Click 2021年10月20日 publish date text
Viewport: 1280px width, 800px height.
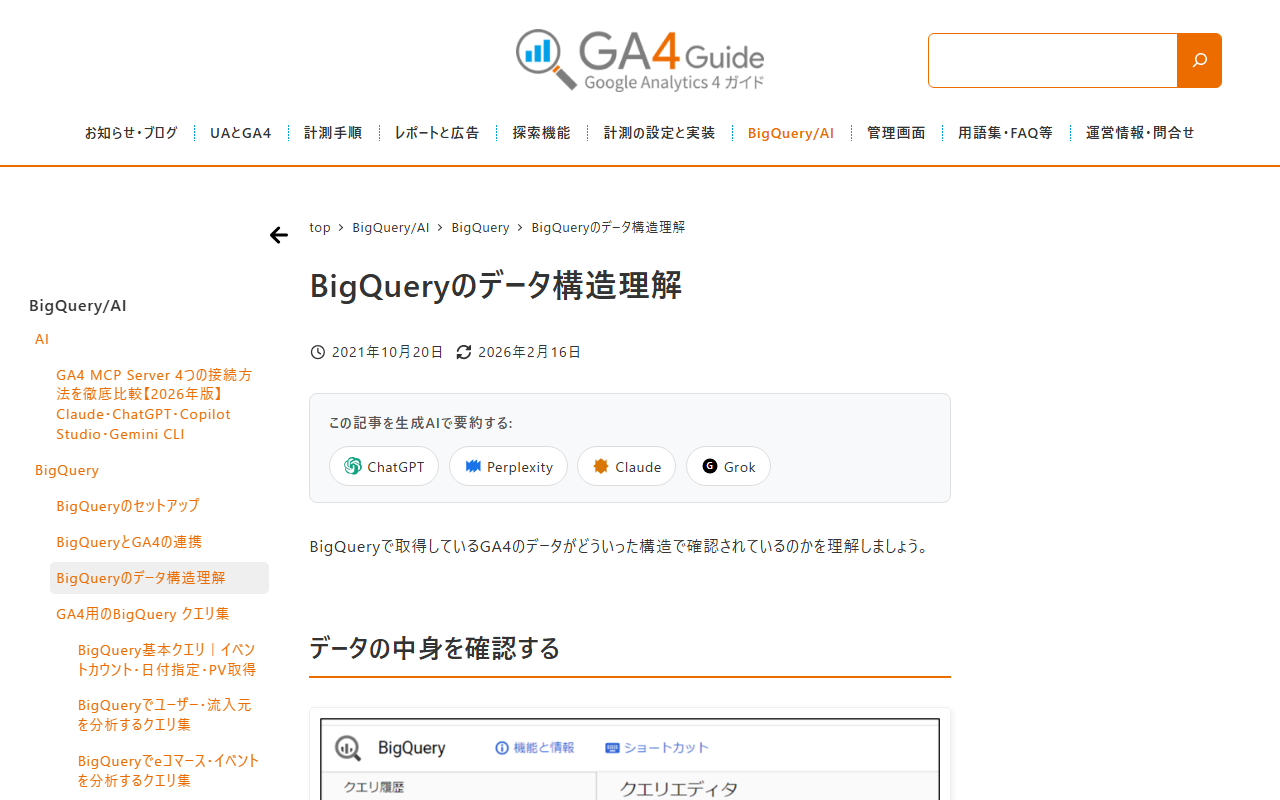pyautogui.click(x=387, y=352)
